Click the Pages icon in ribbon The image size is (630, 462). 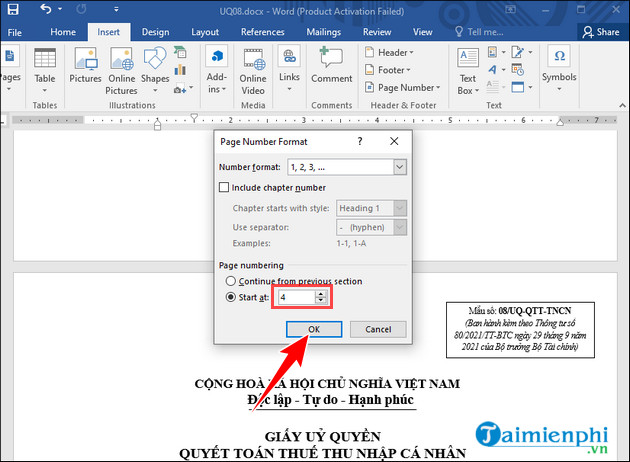tap(9, 56)
